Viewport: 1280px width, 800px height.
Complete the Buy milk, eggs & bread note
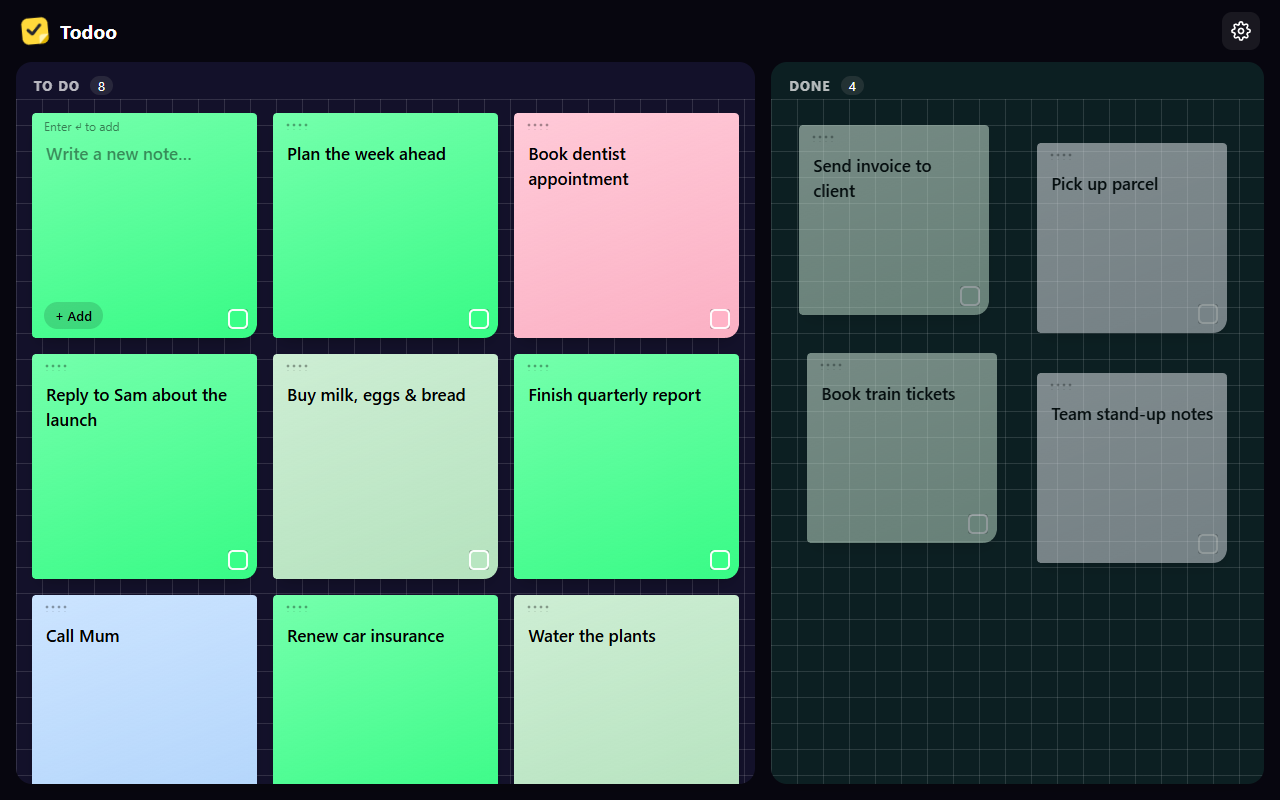pyautogui.click(x=479, y=560)
